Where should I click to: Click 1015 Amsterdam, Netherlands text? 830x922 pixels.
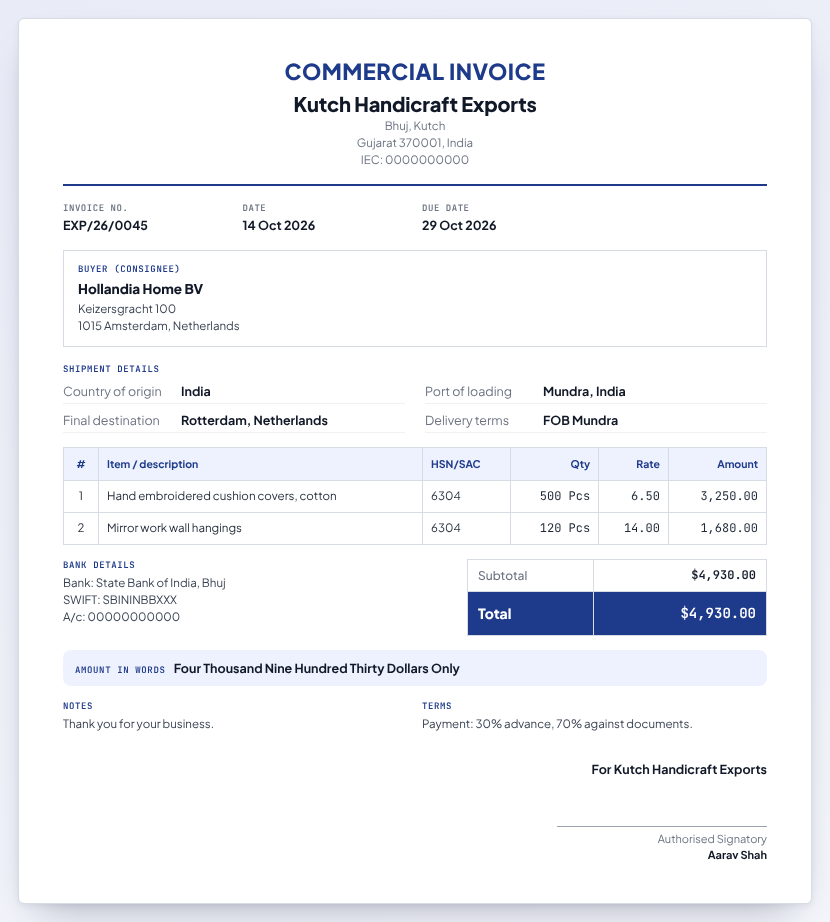159,326
